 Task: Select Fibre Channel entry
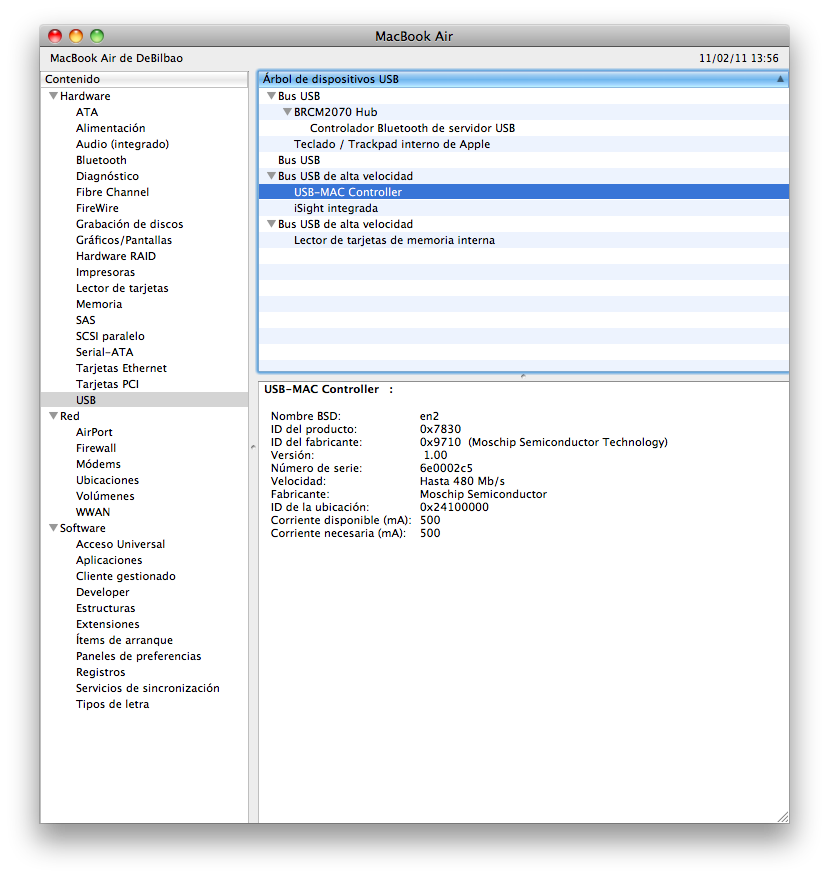coord(113,192)
